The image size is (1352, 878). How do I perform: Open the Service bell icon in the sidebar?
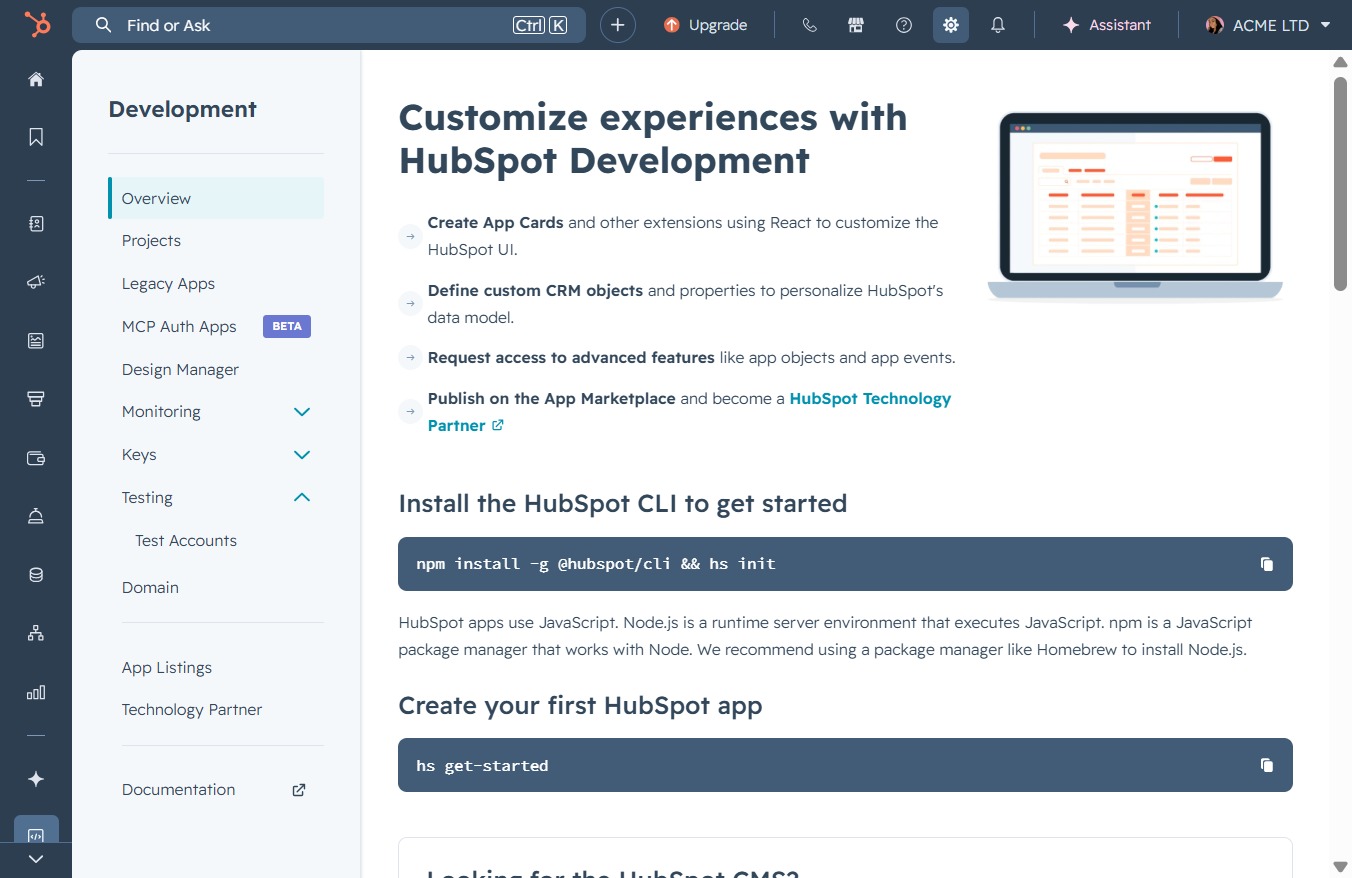tap(36, 516)
